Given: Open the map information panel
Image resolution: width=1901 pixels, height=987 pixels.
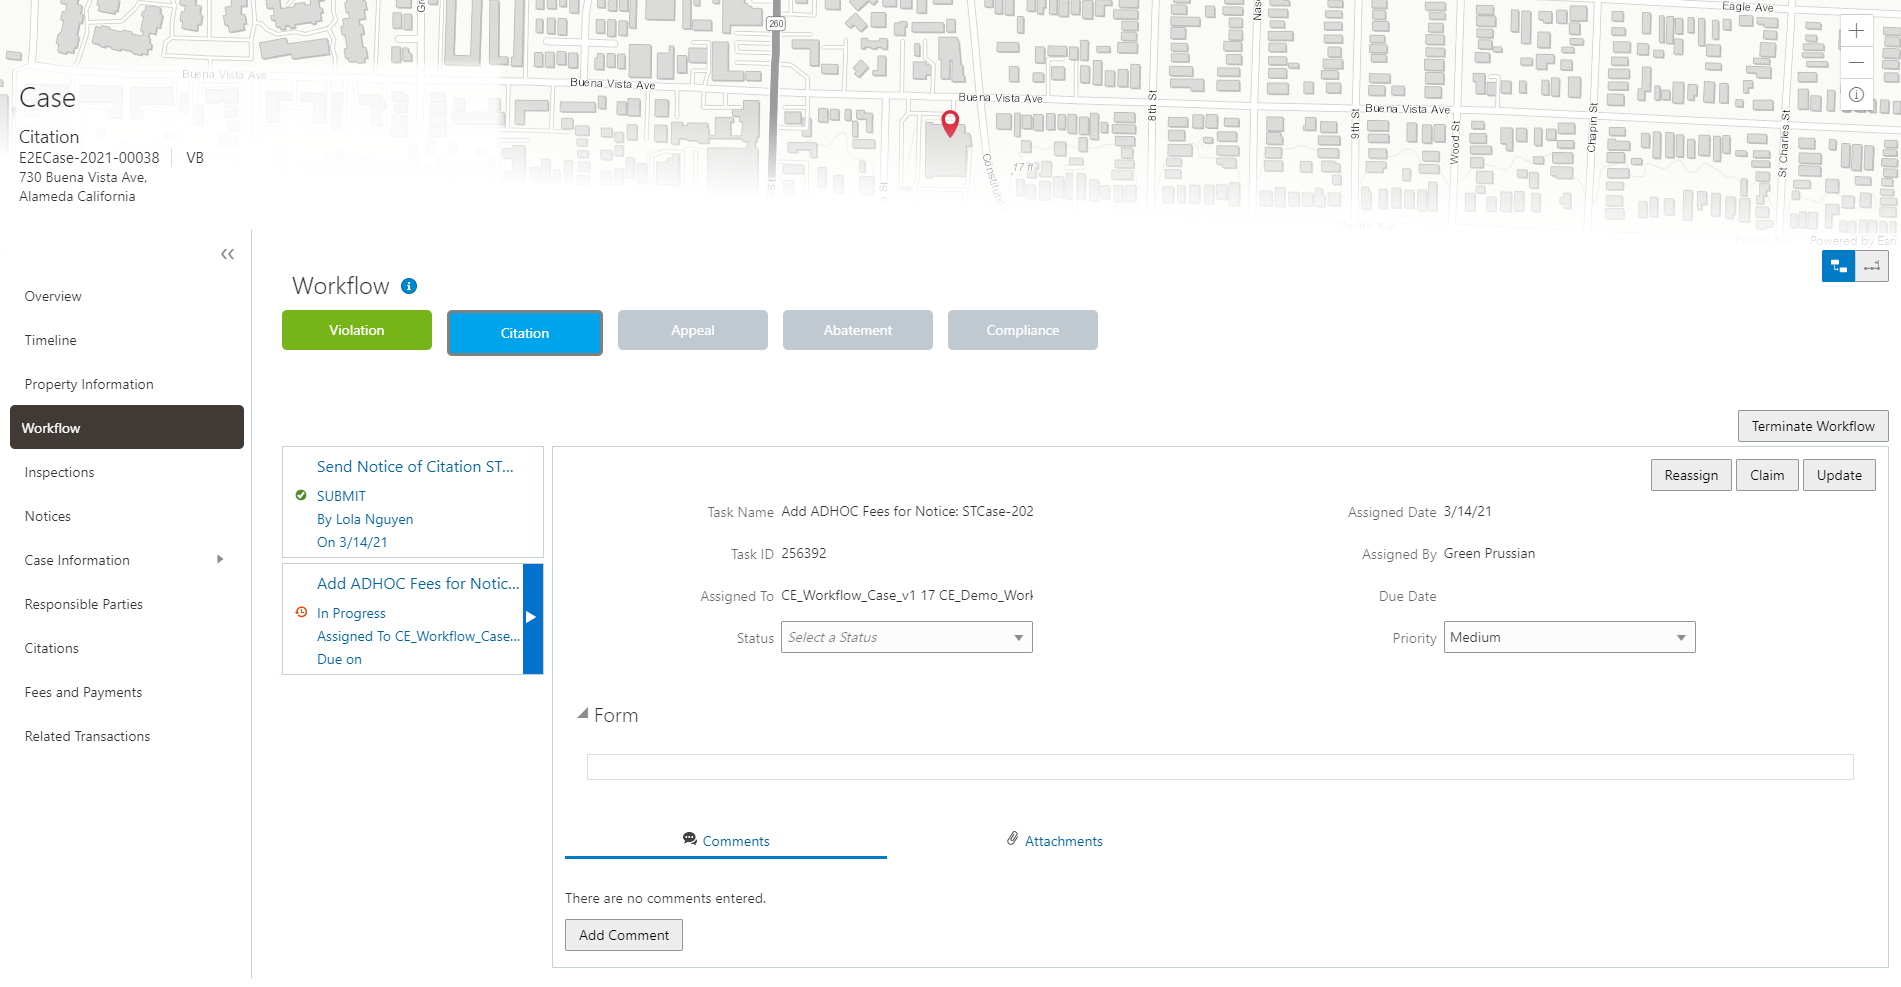Looking at the screenshot, I should (1856, 94).
